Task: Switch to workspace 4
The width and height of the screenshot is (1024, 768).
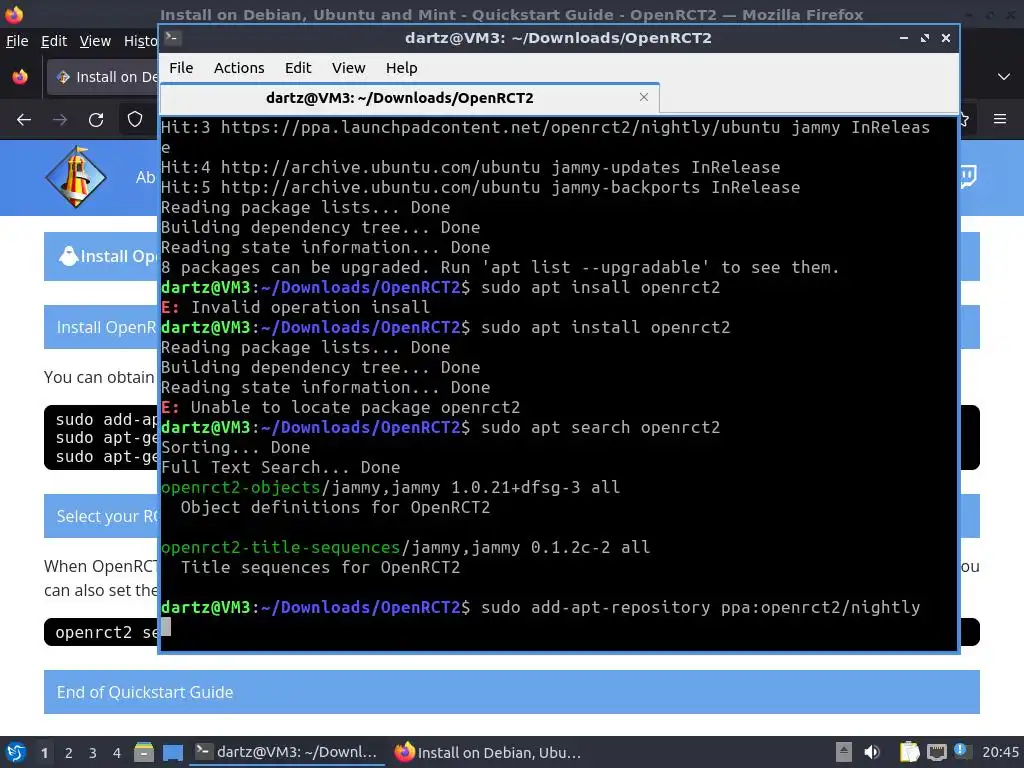Action: [x=117, y=753]
